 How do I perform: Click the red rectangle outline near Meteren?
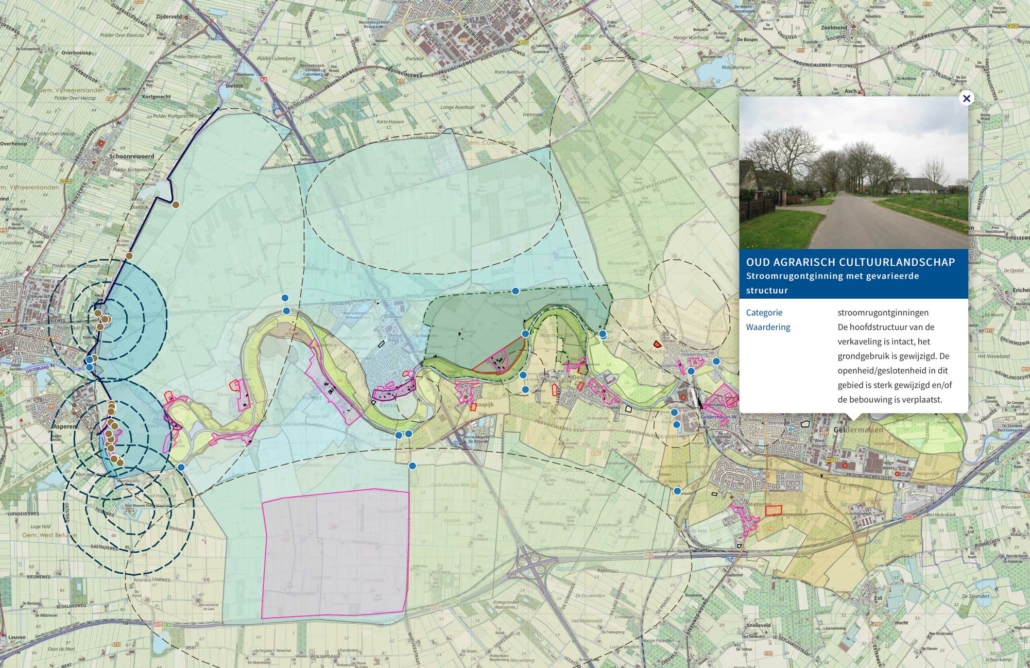pos(773,510)
